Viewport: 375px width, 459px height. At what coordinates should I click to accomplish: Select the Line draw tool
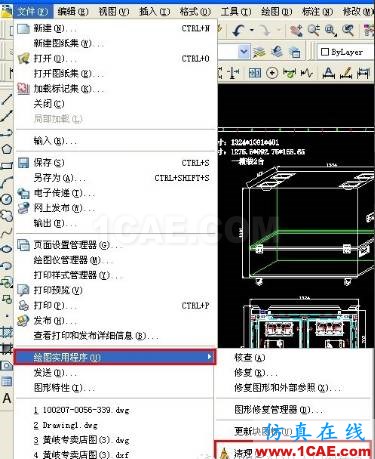pos(7,99)
